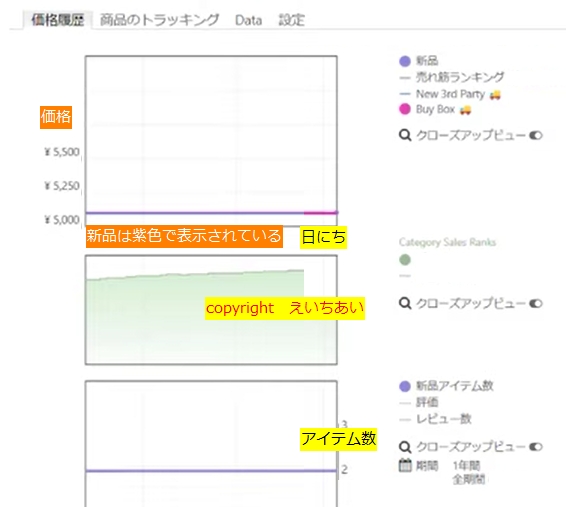
Task: Switch to the 商品のトラッキング tab
Action: pos(159,20)
